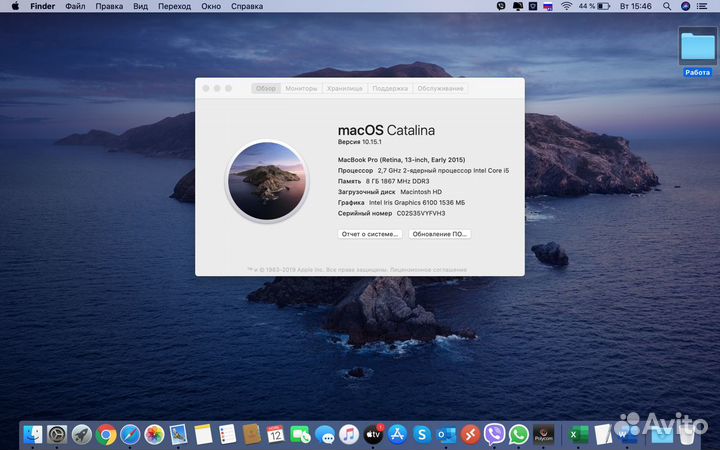Open FaceTime icon in the Dock
720x450 pixels.
click(x=300, y=434)
